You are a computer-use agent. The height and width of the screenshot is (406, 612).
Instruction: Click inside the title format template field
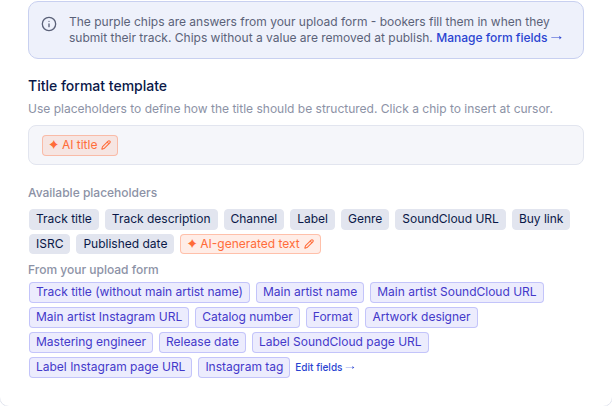click(306, 145)
